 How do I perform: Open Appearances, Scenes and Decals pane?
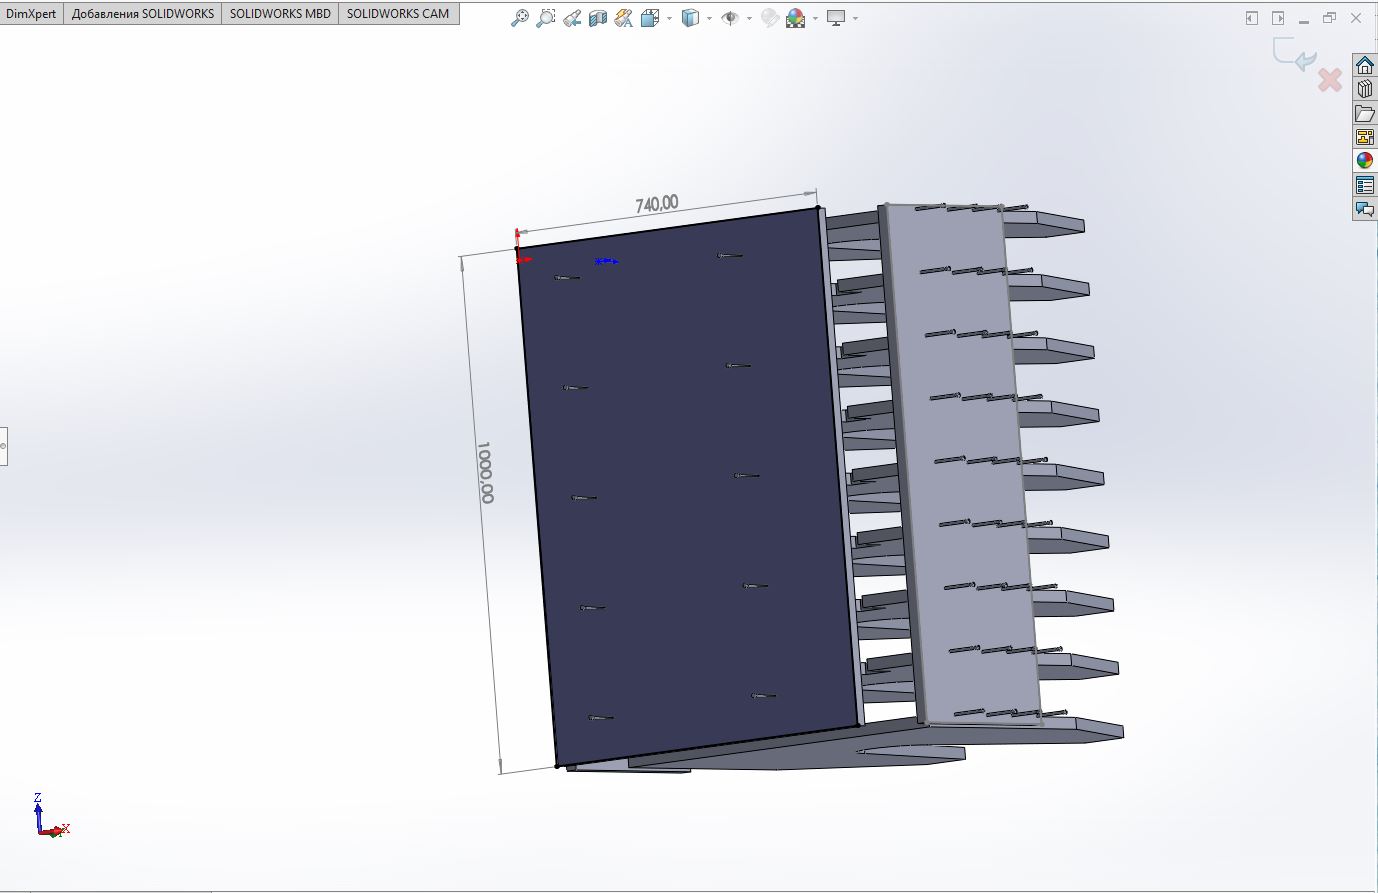(x=1365, y=161)
